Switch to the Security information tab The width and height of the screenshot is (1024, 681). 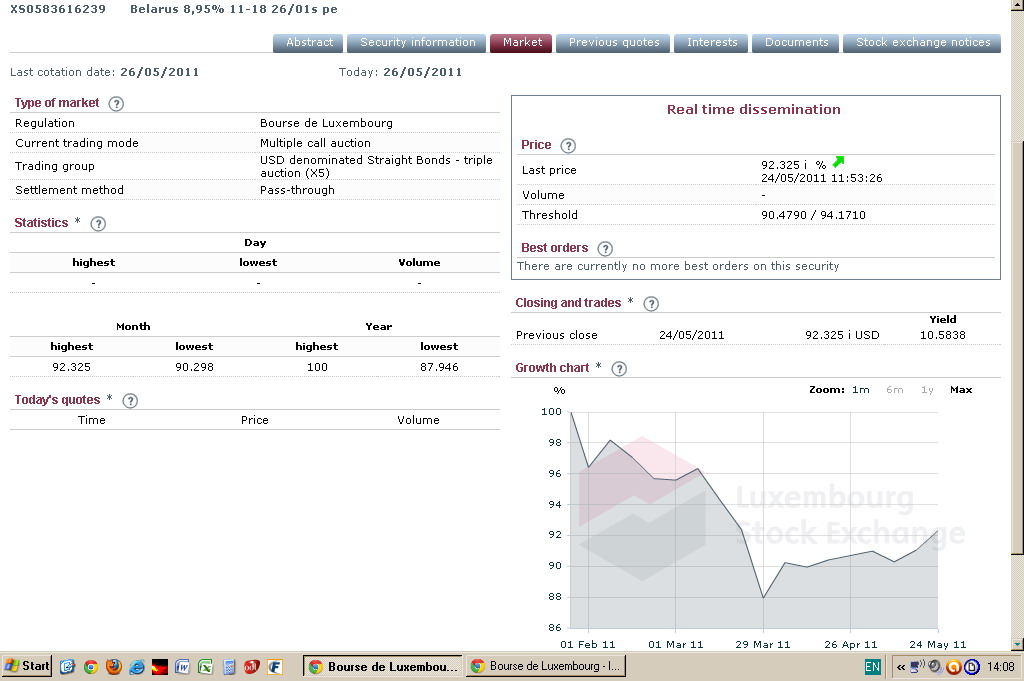click(x=417, y=42)
